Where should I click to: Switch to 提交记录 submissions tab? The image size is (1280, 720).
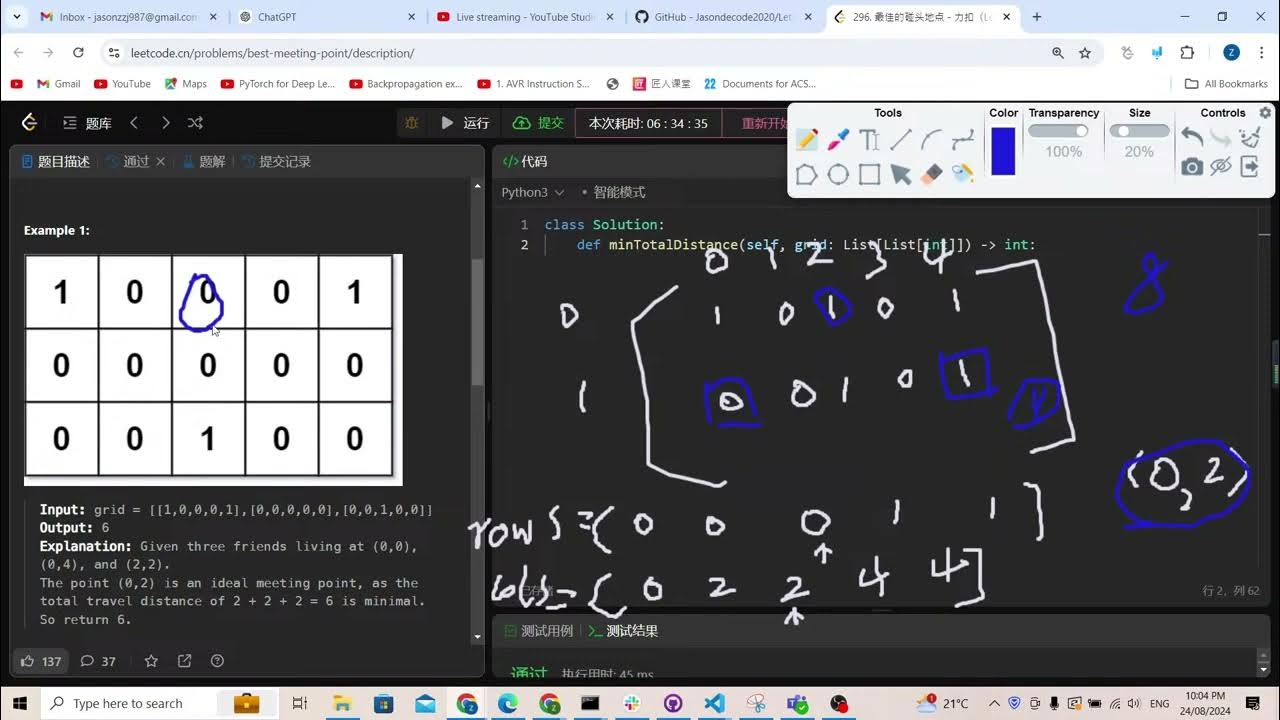[278, 161]
